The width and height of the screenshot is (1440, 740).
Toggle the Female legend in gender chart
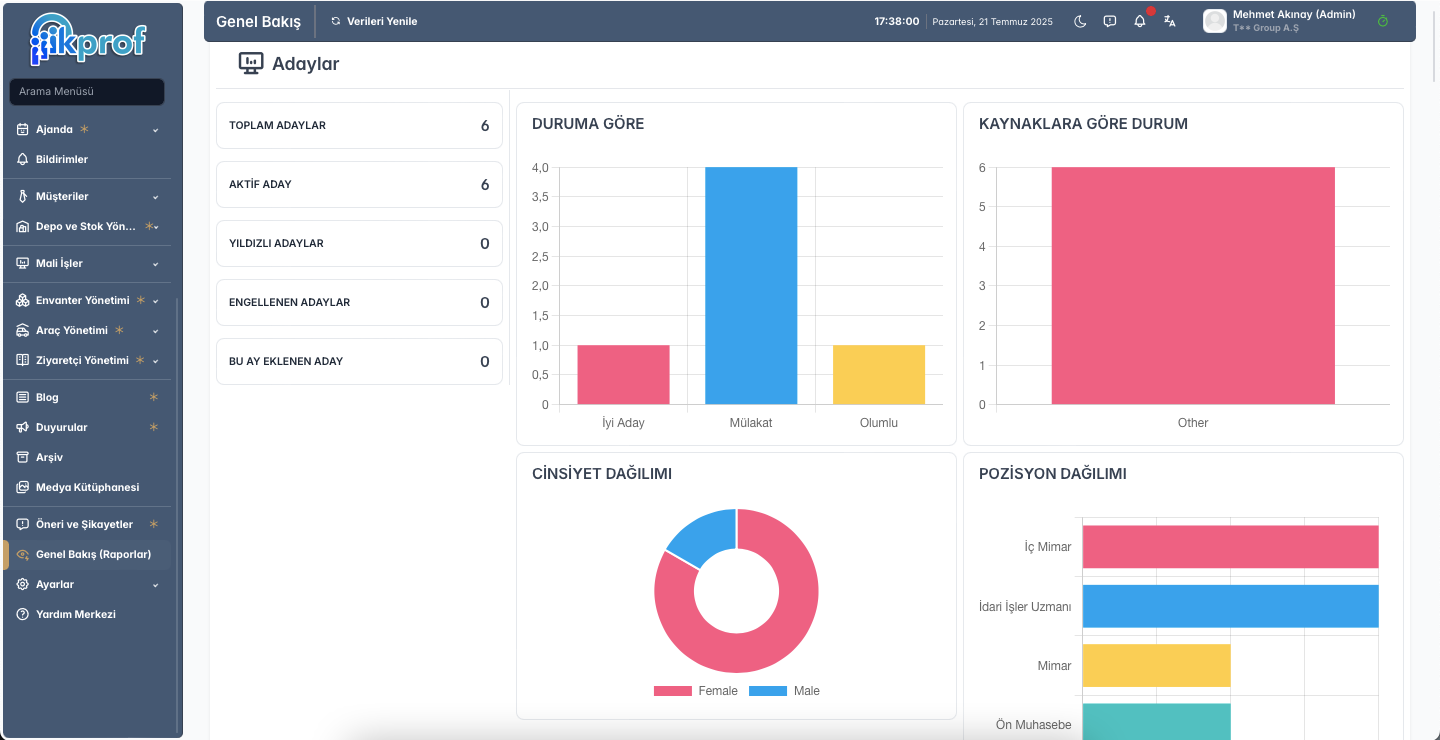(696, 691)
